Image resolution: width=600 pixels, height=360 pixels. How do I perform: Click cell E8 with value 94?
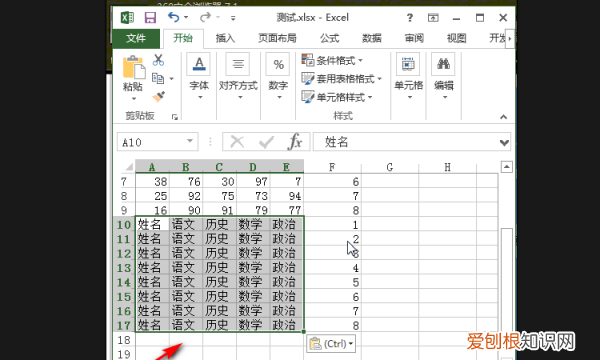(x=287, y=196)
